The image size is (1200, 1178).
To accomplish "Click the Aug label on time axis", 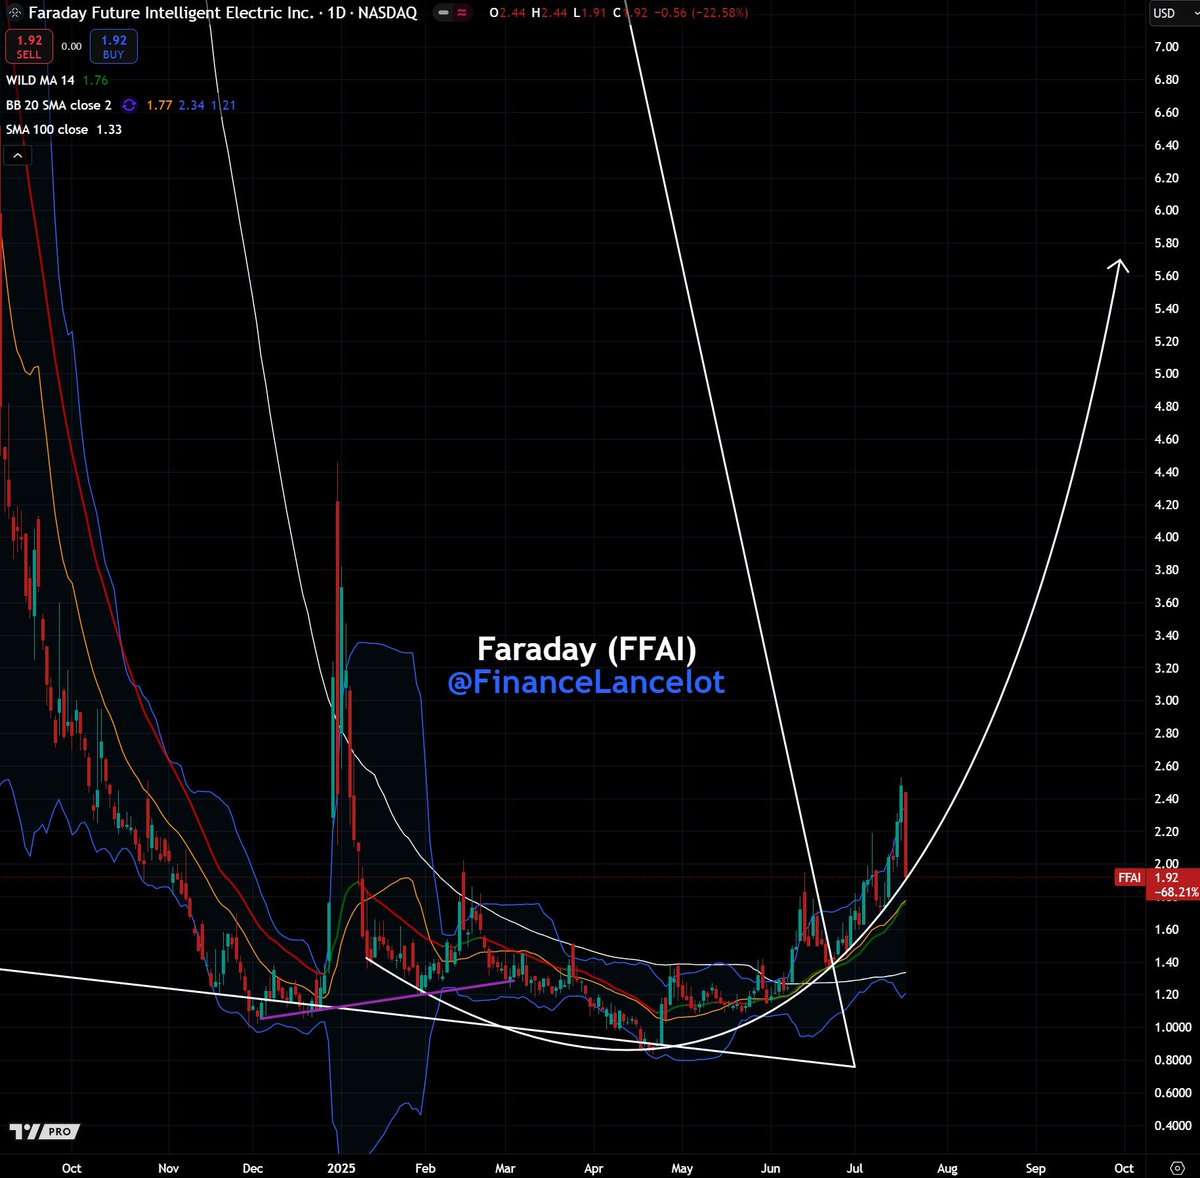I will coord(947,1168).
